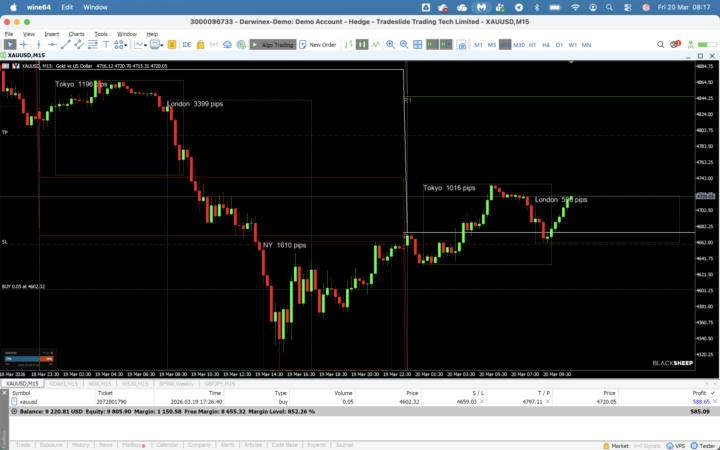This screenshot has width=720, height=450.
Task: Activate the crosshair tool
Action: click(24, 45)
